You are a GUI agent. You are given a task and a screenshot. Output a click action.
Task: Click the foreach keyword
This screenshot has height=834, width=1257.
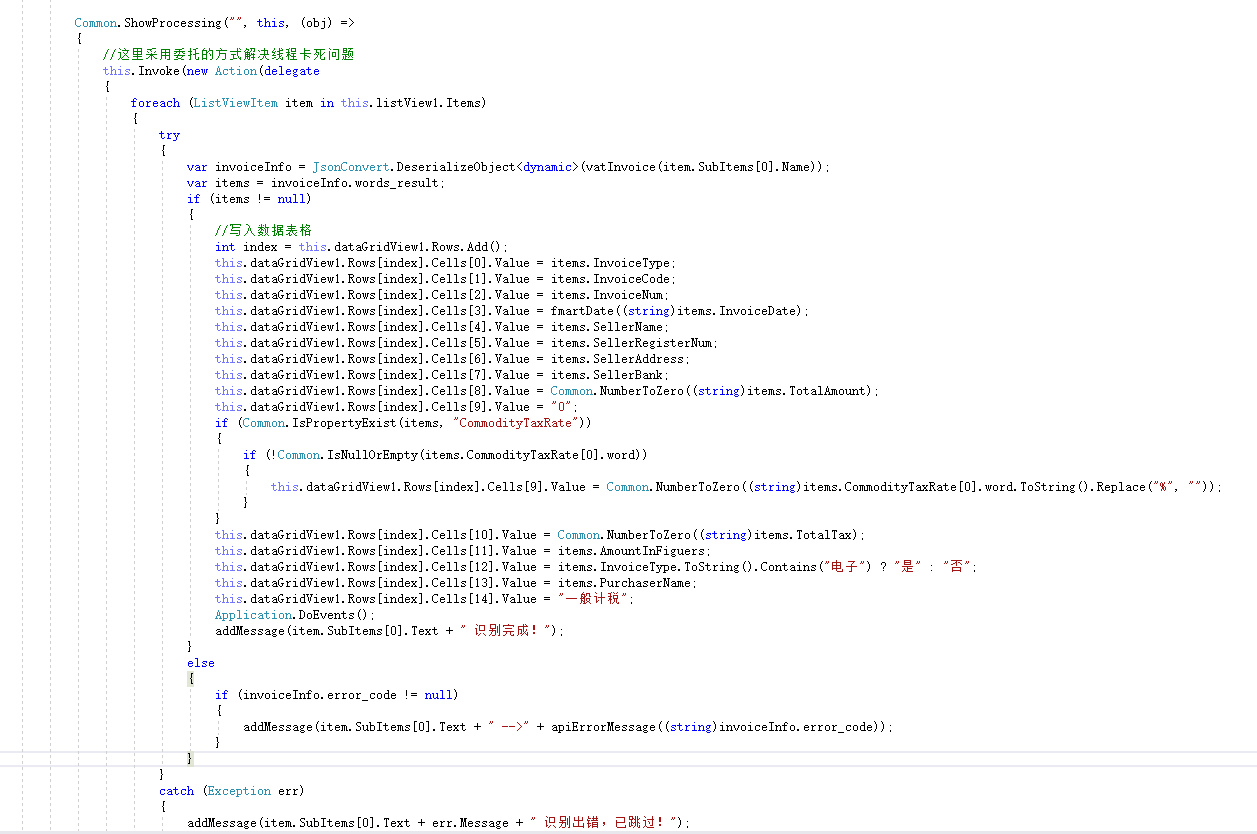pos(155,103)
